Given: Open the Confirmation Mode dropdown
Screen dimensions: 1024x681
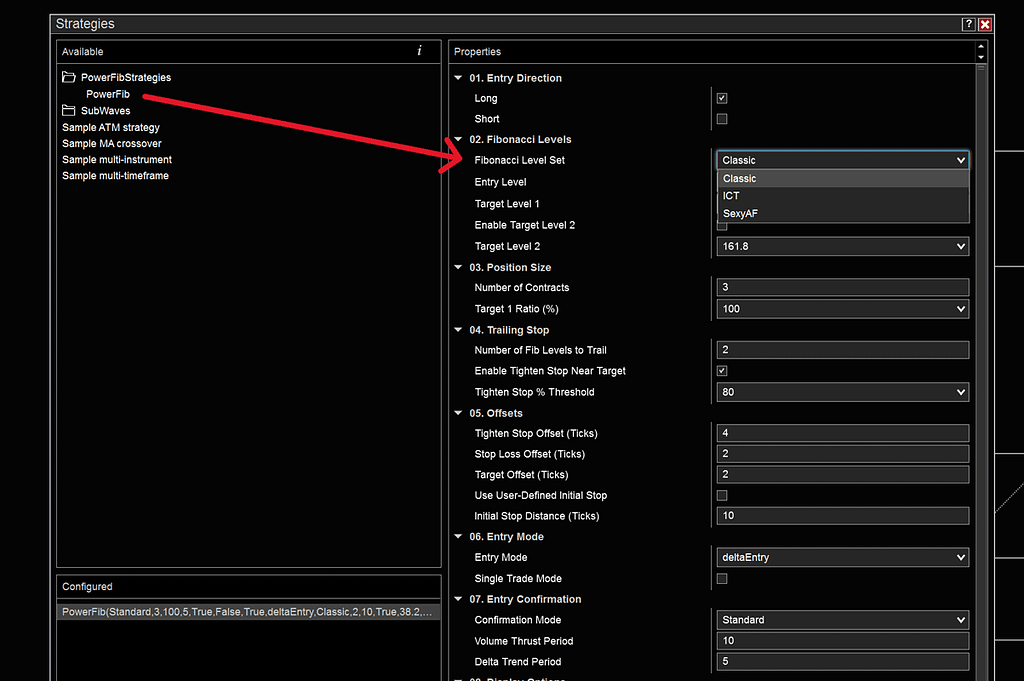Looking at the screenshot, I should click(842, 620).
